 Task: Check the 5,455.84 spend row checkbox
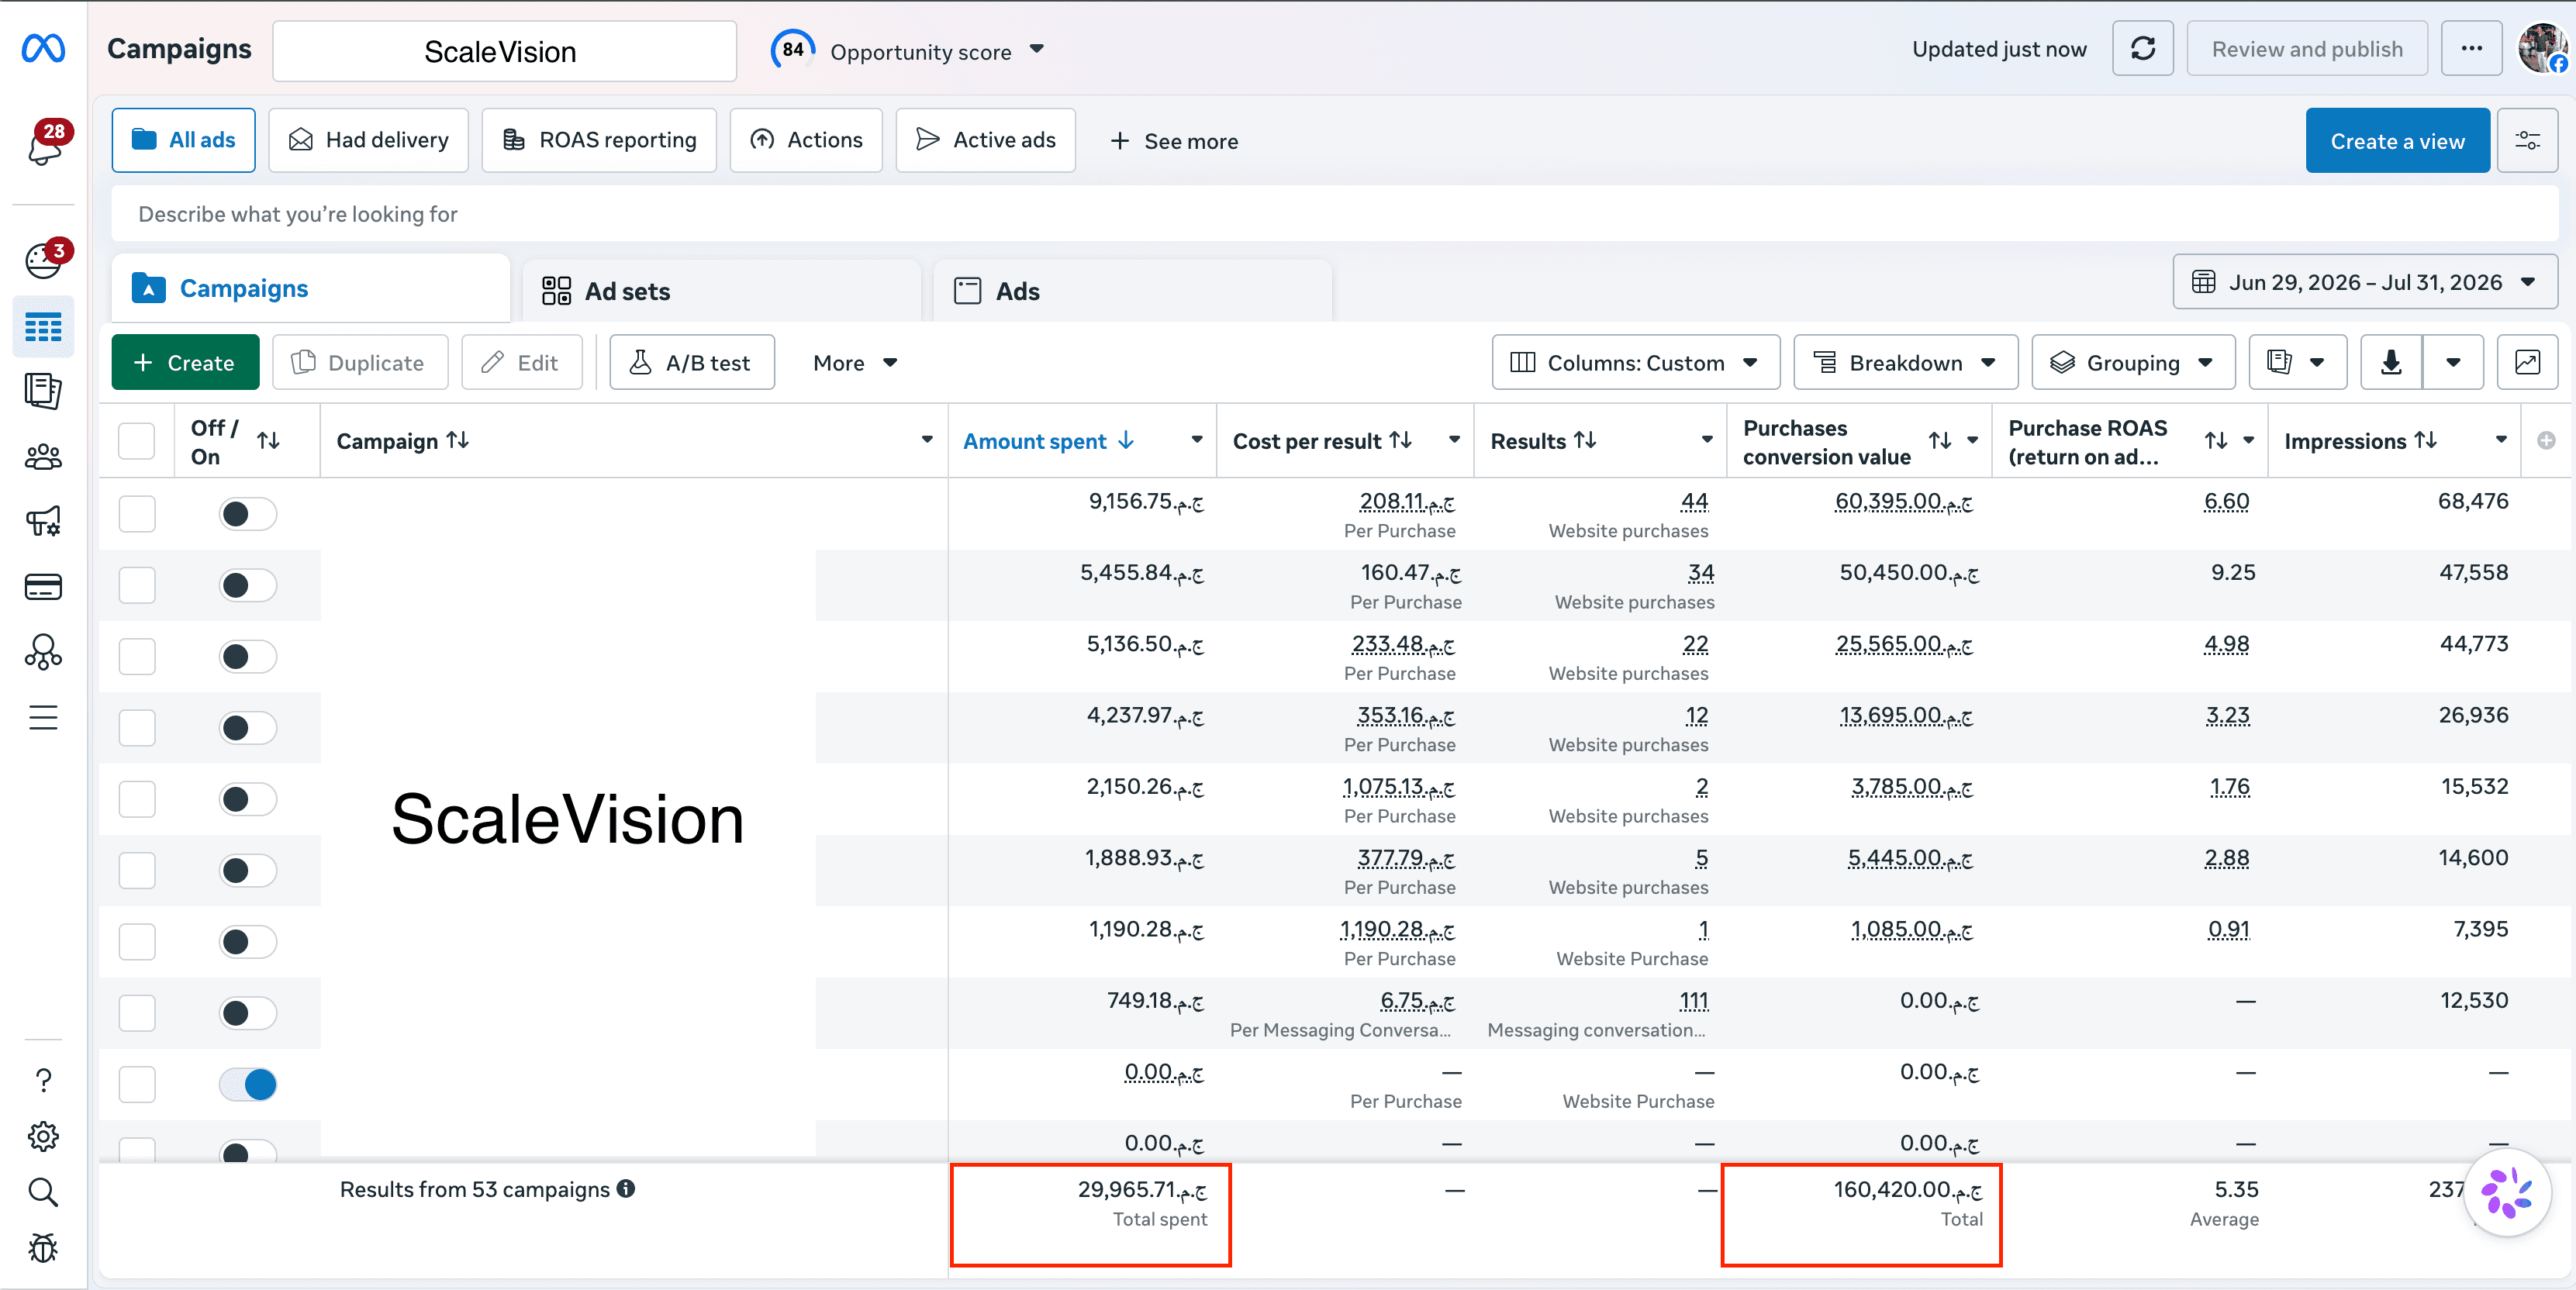coord(137,585)
